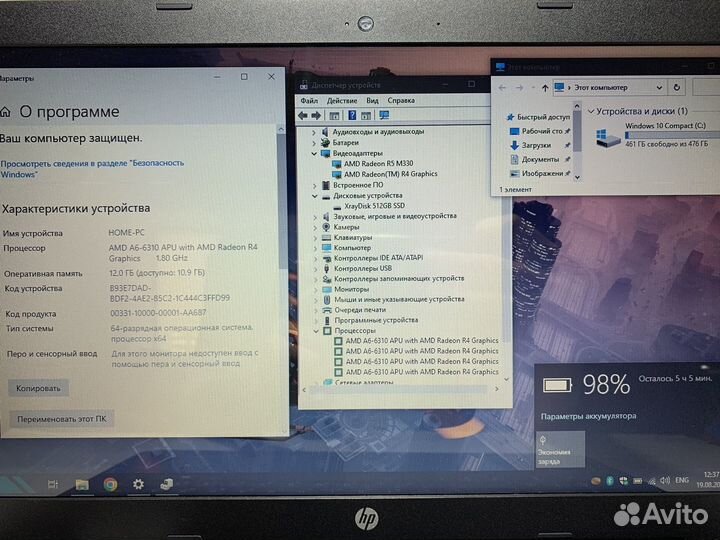
Task: Select Очереди печати node
Action: 360,310
